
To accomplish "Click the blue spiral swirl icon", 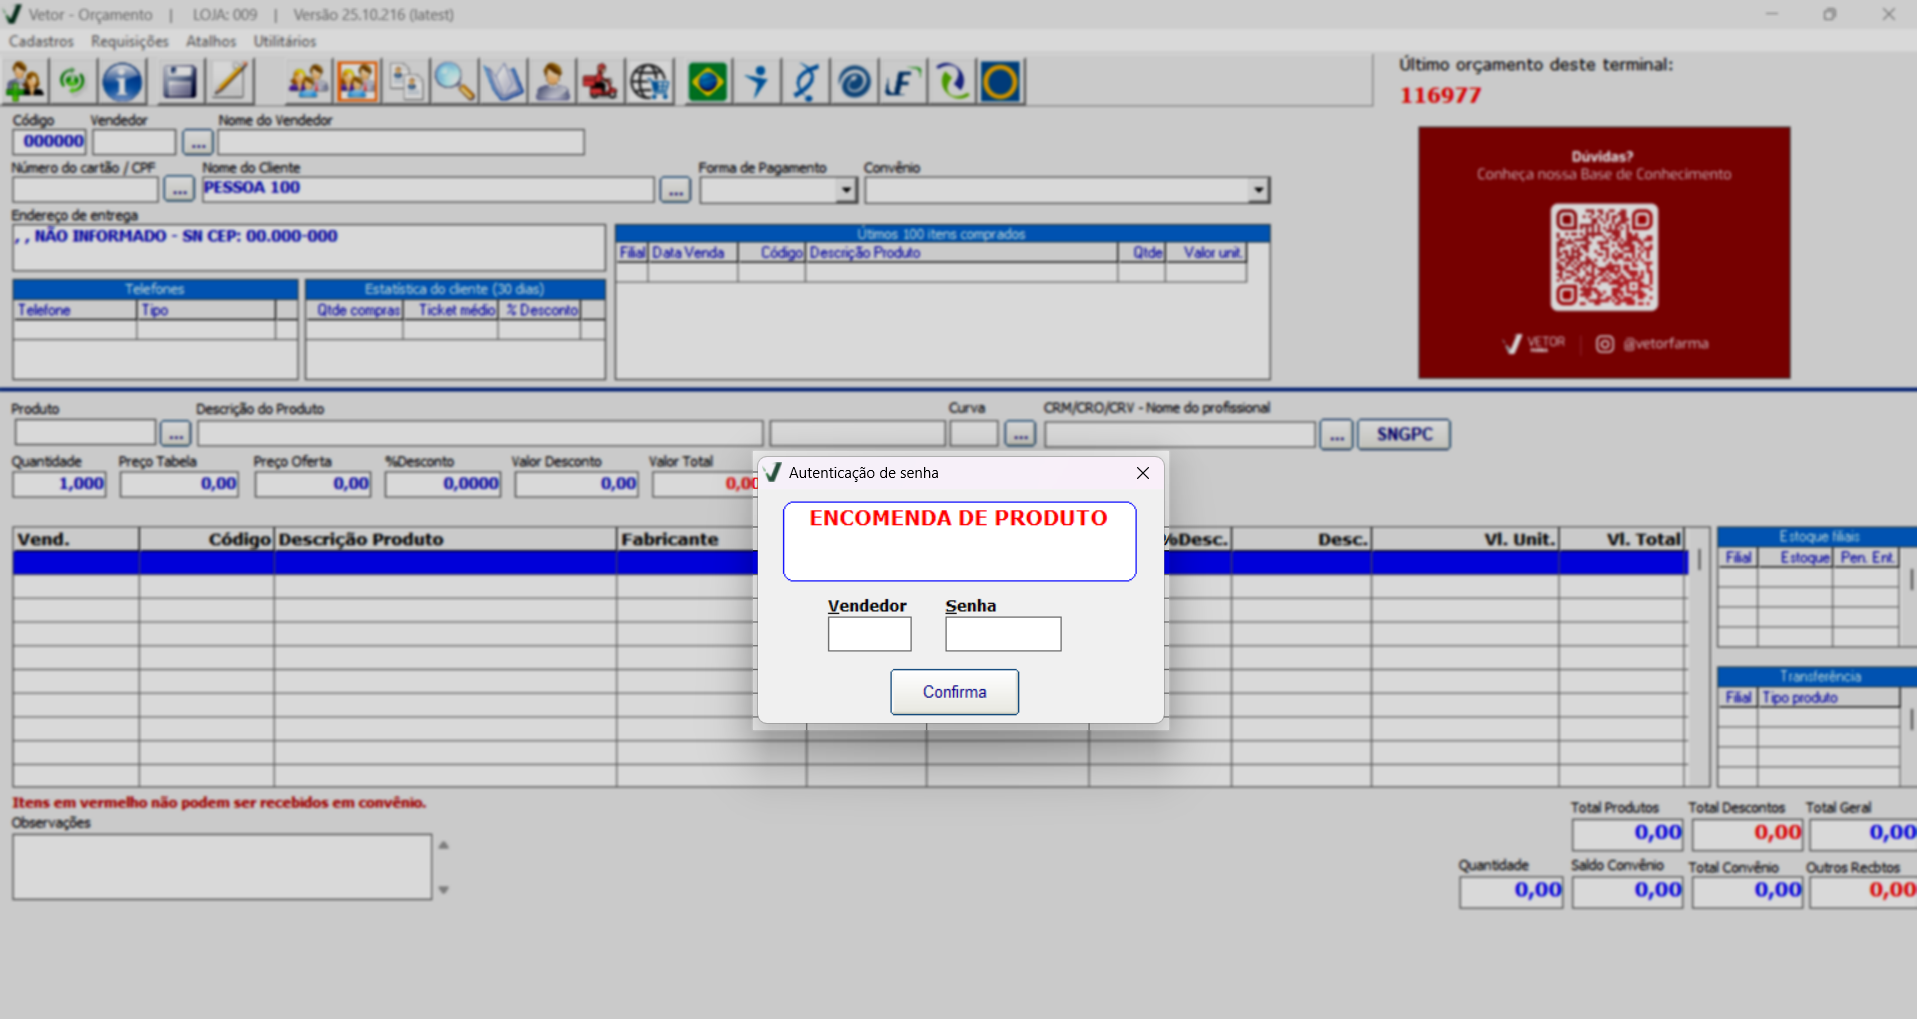I will 855,82.
